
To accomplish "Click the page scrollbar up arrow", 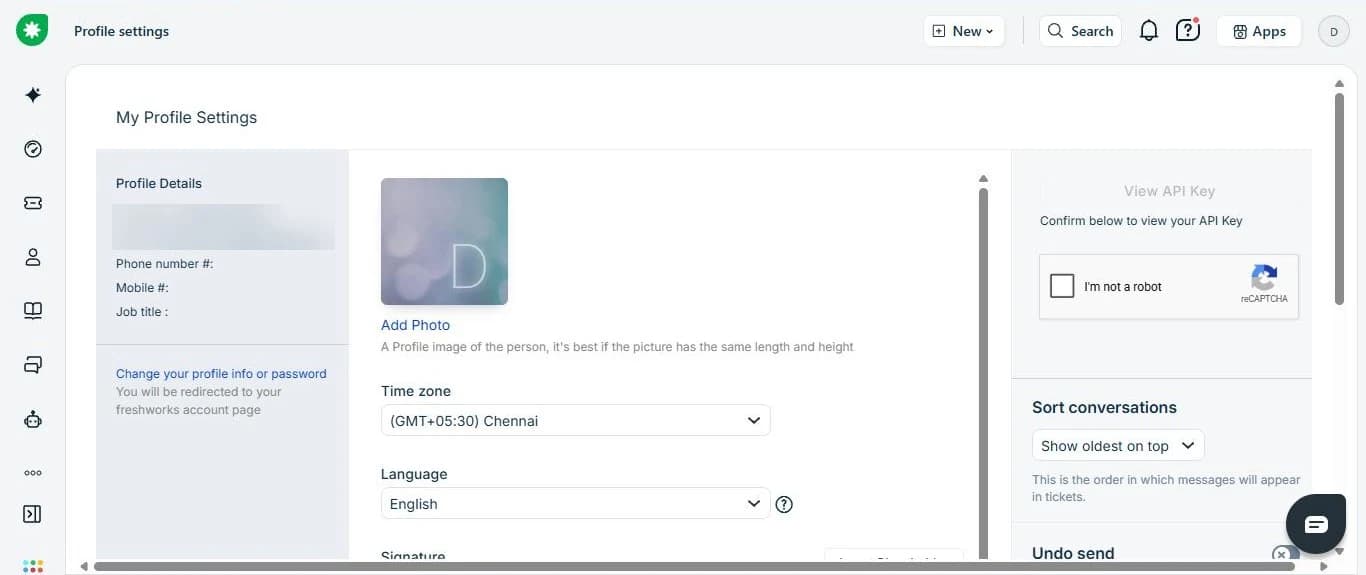I will (1339, 82).
